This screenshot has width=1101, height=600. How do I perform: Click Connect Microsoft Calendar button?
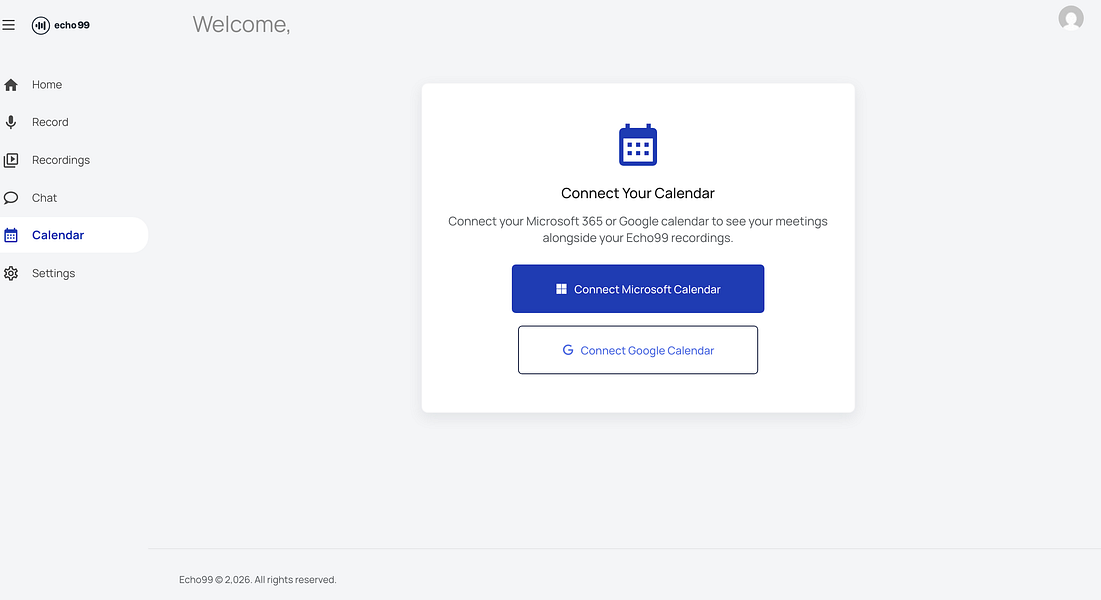[638, 289]
